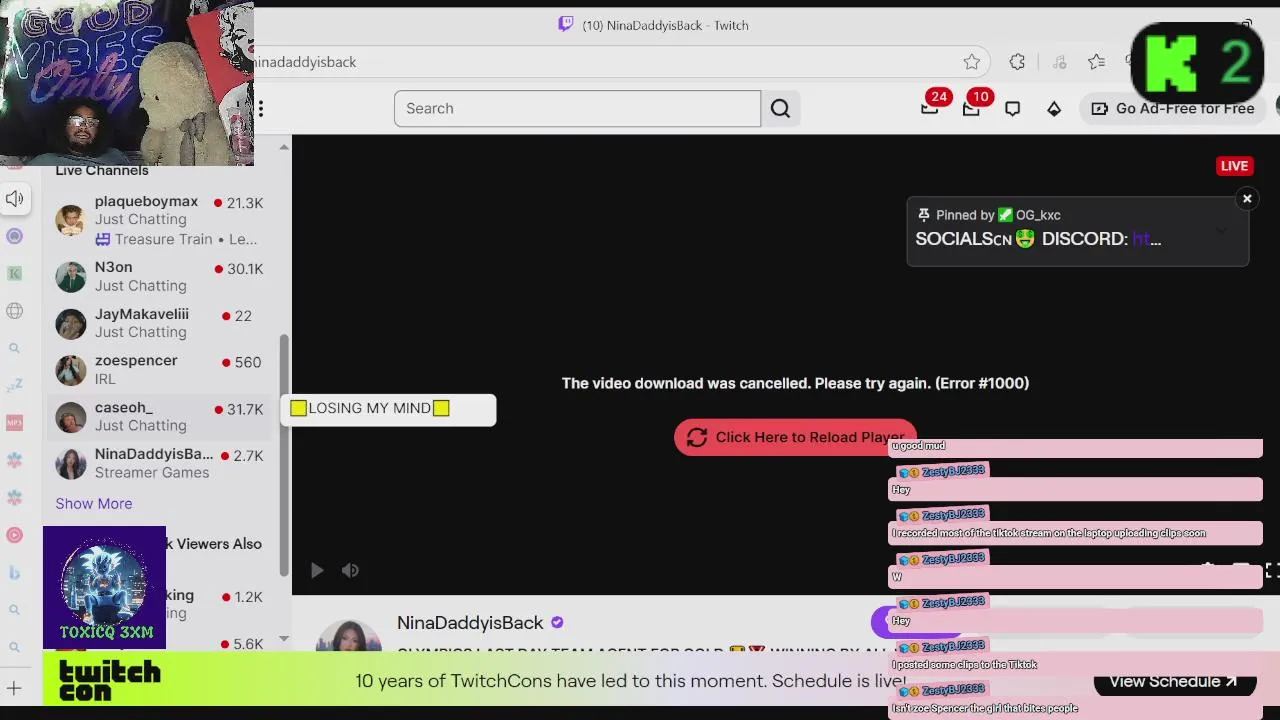Open the red circle sidebar icon
1280x720 pixels.
14,535
